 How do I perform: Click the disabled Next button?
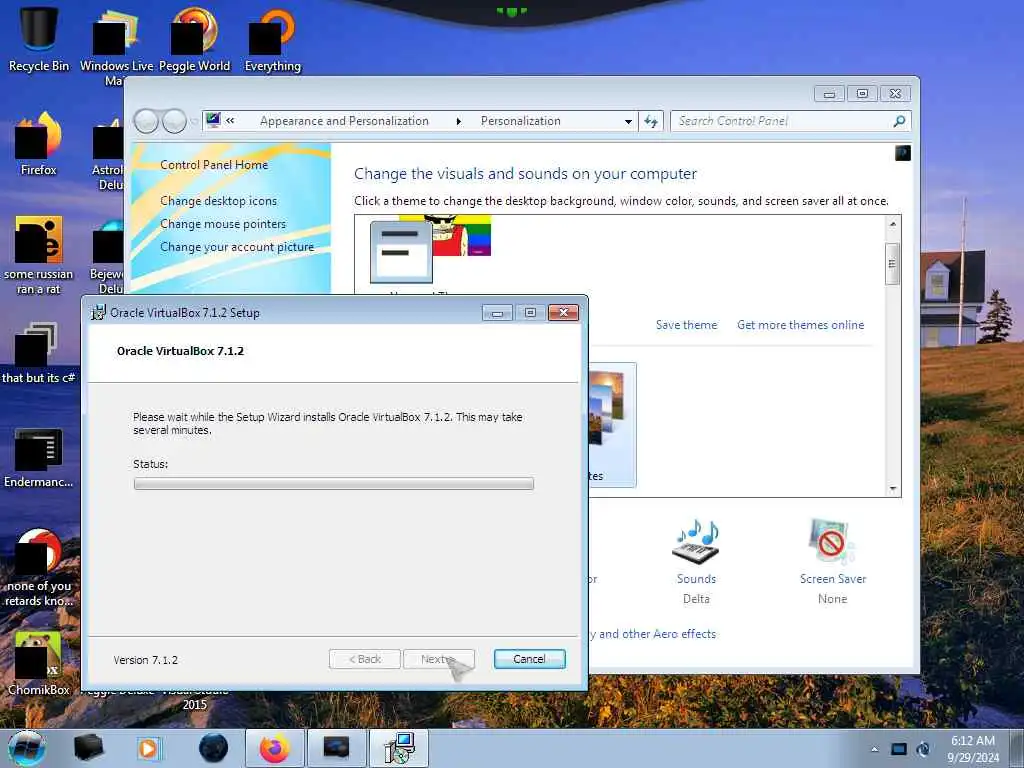439,659
